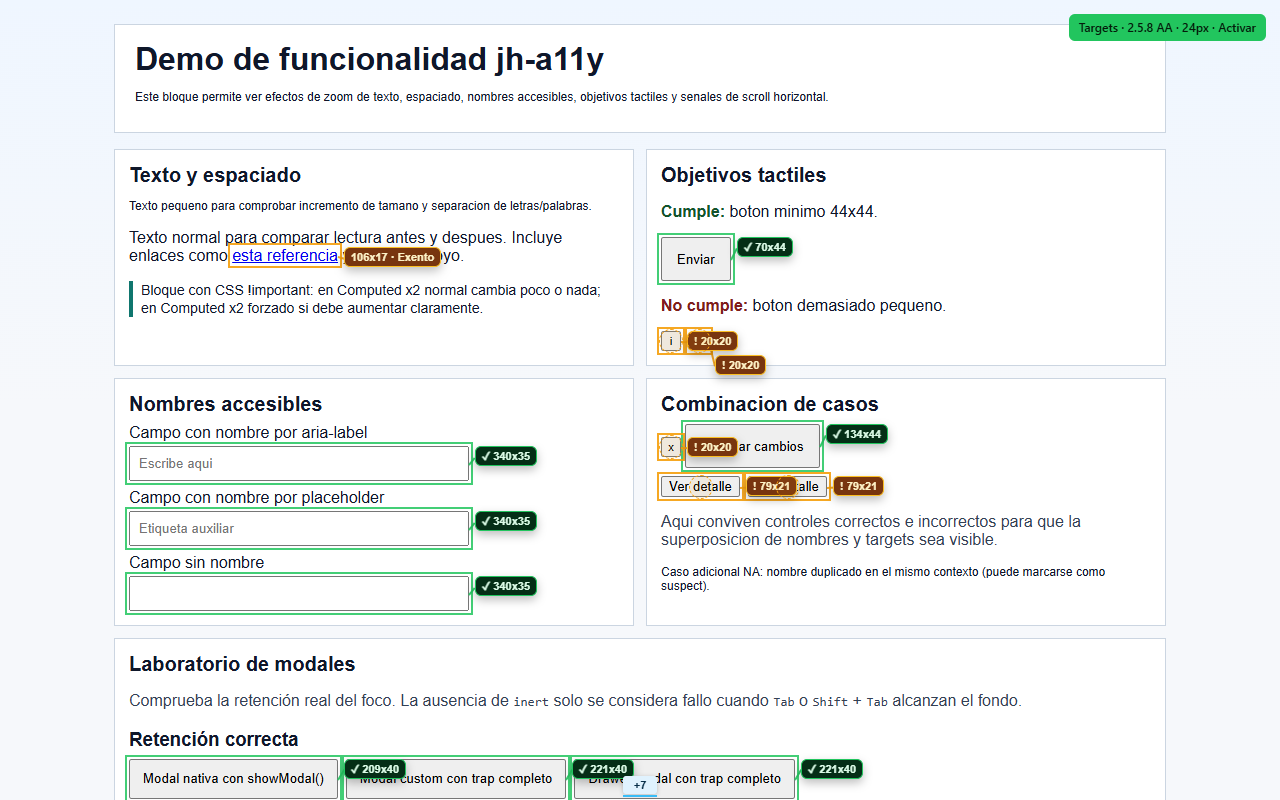Click the small 'i' info button
This screenshot has width=1280, height=800.
pos(671,341)
